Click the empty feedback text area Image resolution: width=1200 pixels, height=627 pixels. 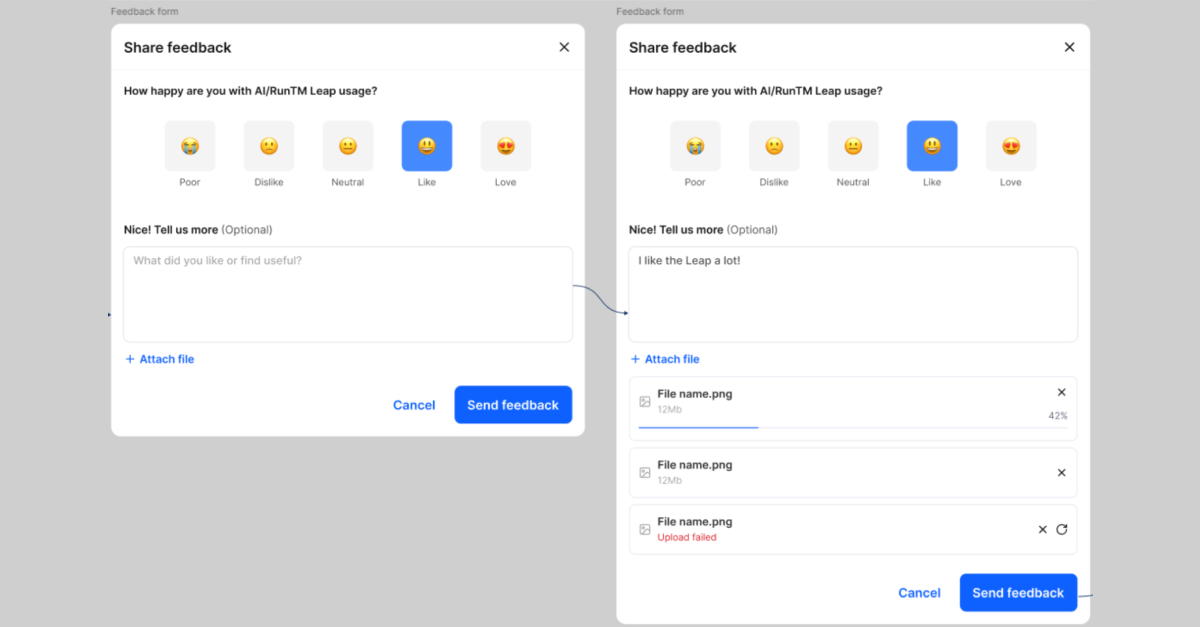tap(348, 295)
